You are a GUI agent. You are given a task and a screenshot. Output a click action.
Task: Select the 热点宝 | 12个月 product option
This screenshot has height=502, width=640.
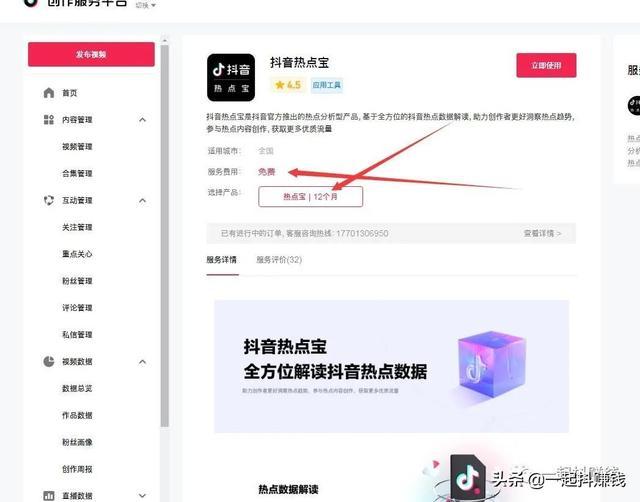pos(310,197)
